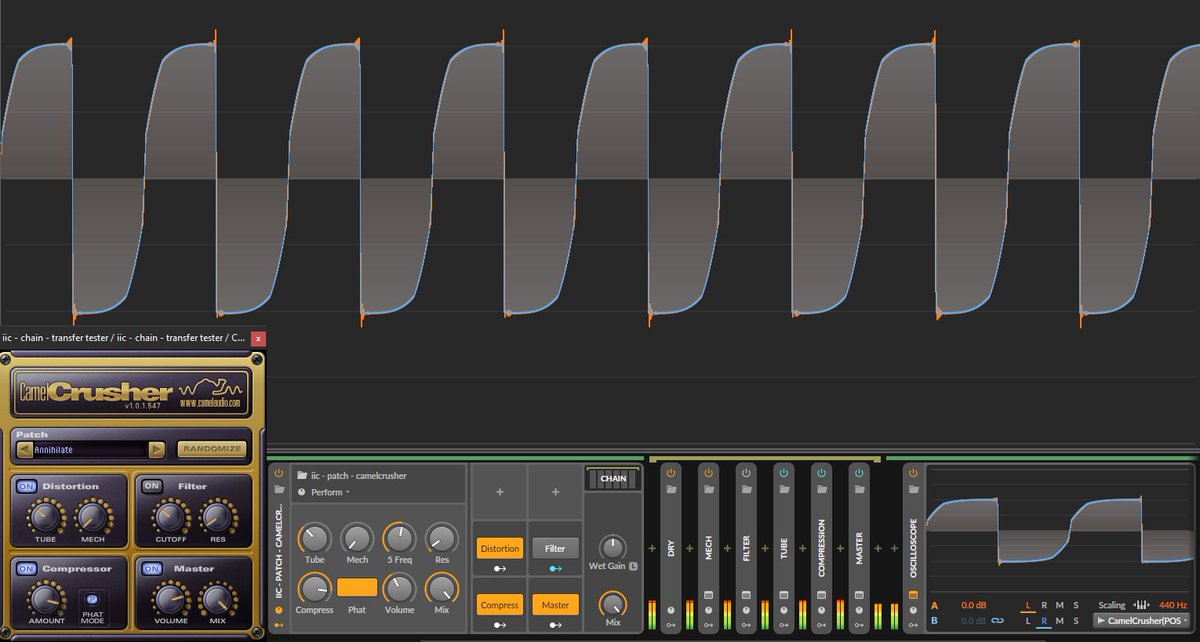Viewport: 1200px width, 642px height.
Task: Open the folder icon on DRY device
Action: tap(671, 490)
